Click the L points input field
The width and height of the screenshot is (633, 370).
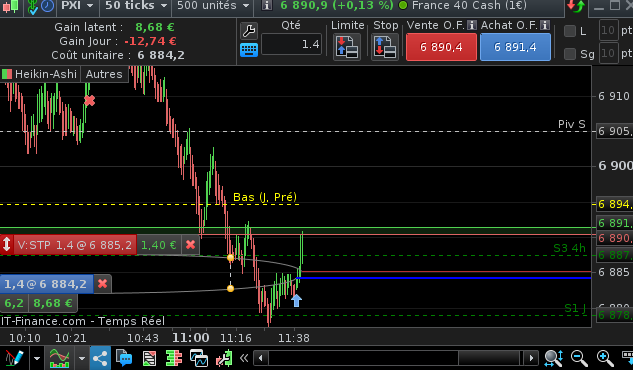point(608,31)
